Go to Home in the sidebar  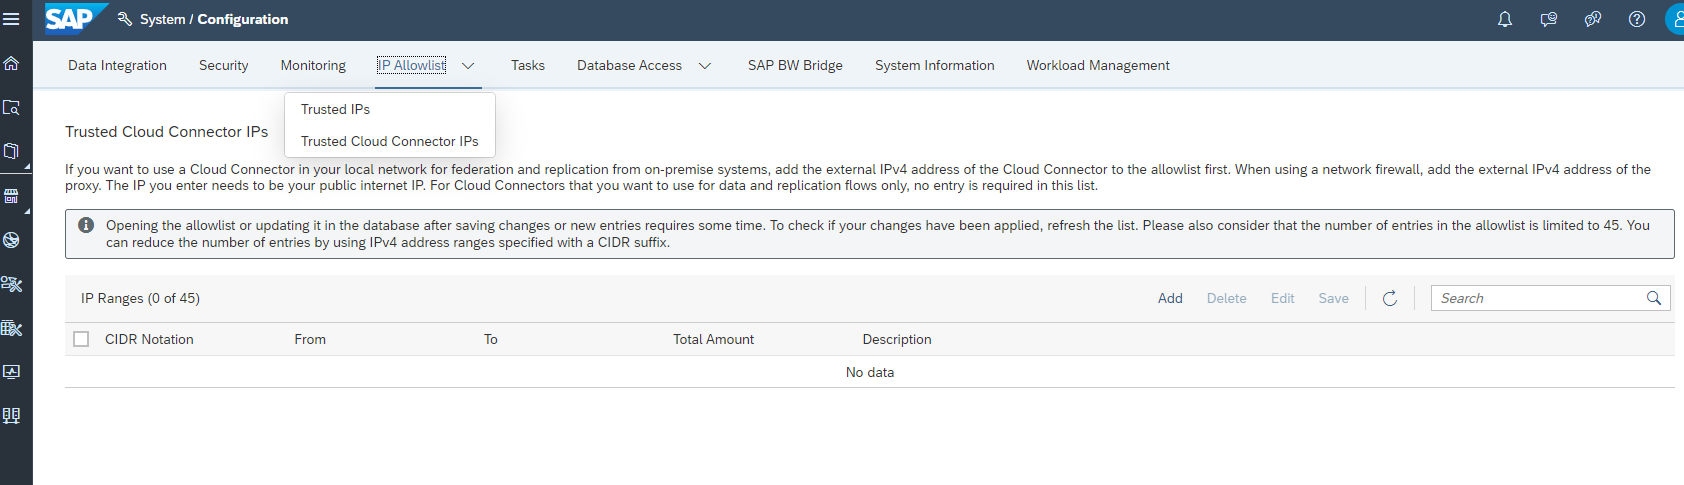(12, 64)
